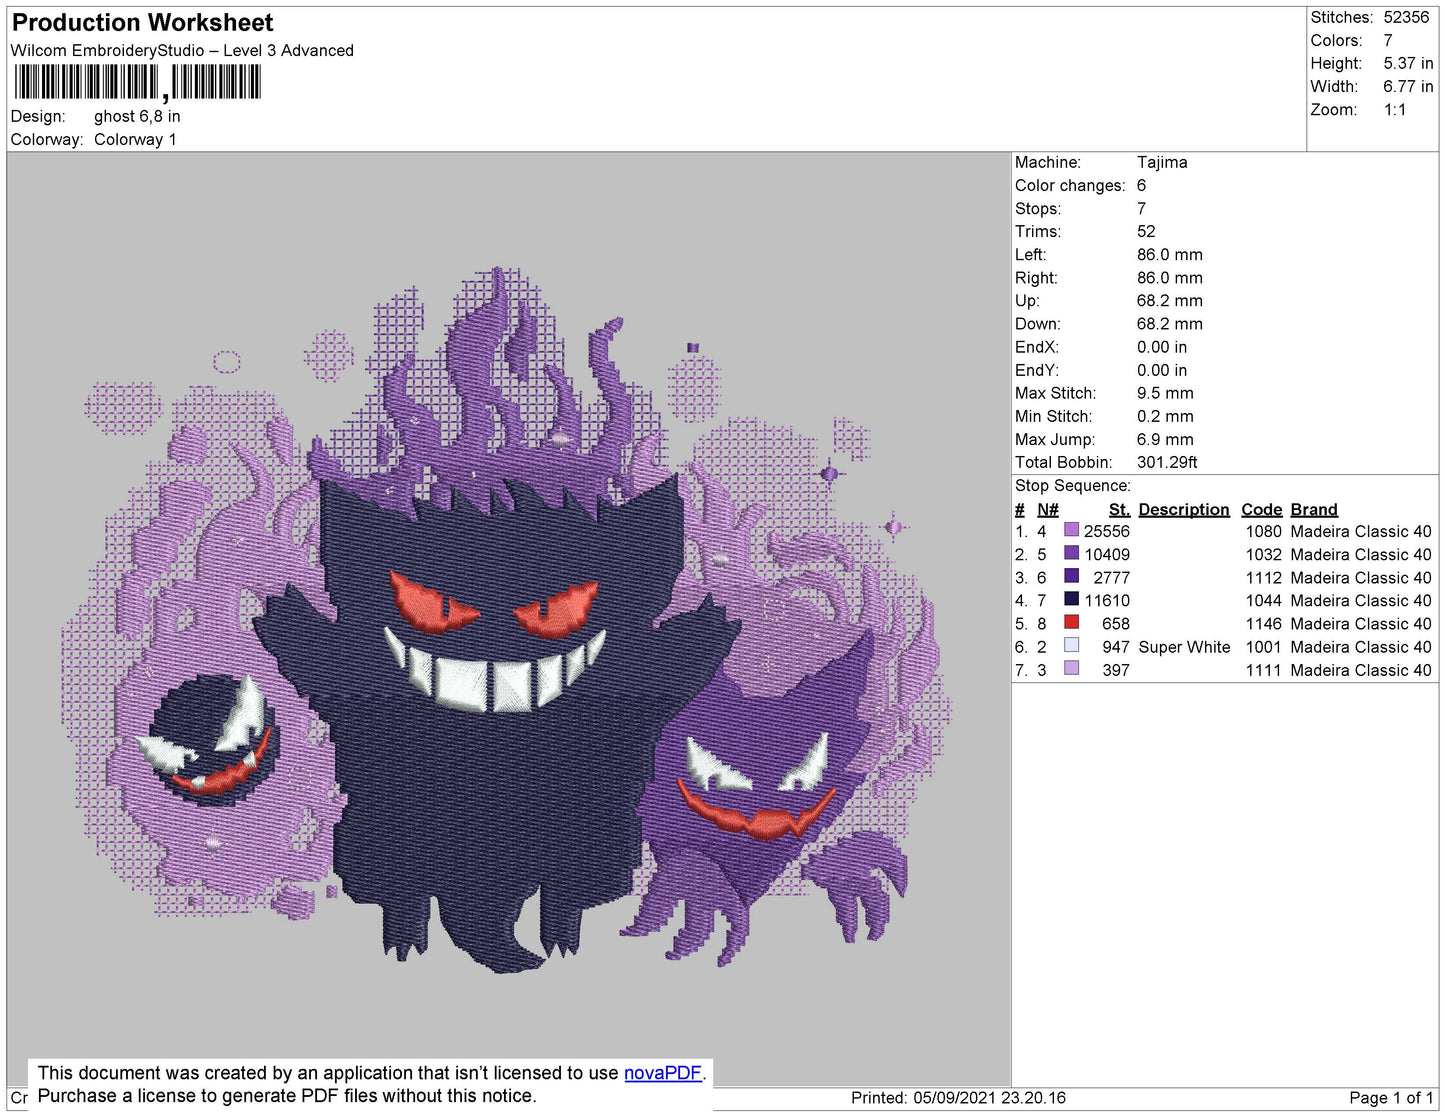Click stitch count 25556 in row 1
1445x1117 pixels.
[x=1107, y=531]
